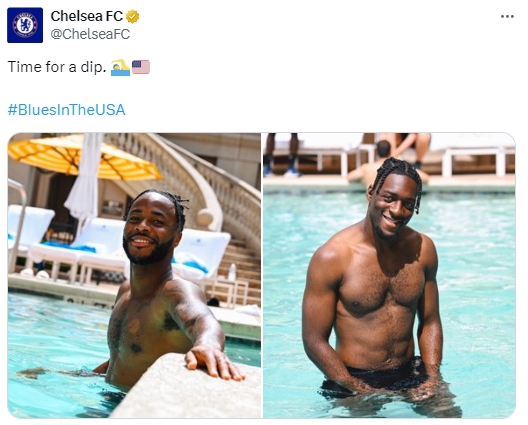Image resolution: width=528 pixels, height=425 pixels.
Task: Click the swimmer emoji in the tweet
Action: click(120, 67)
